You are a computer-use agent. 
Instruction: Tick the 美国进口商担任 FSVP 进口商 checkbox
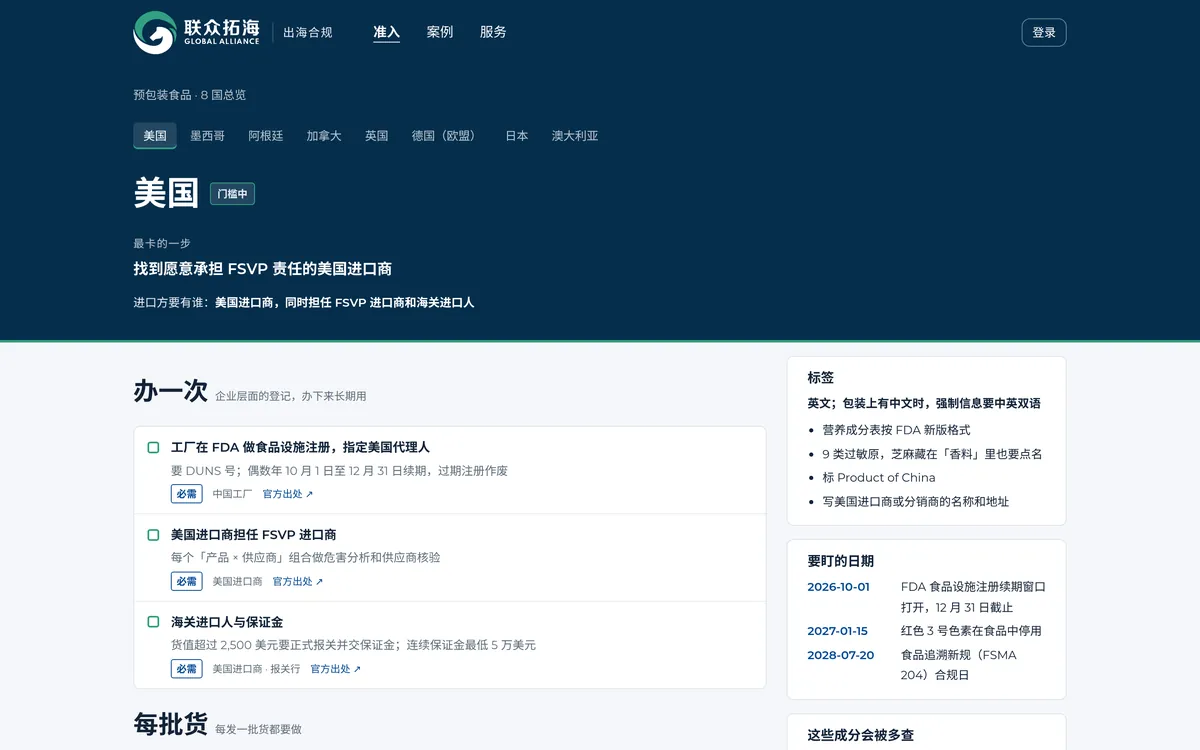[x=153, y=535]
